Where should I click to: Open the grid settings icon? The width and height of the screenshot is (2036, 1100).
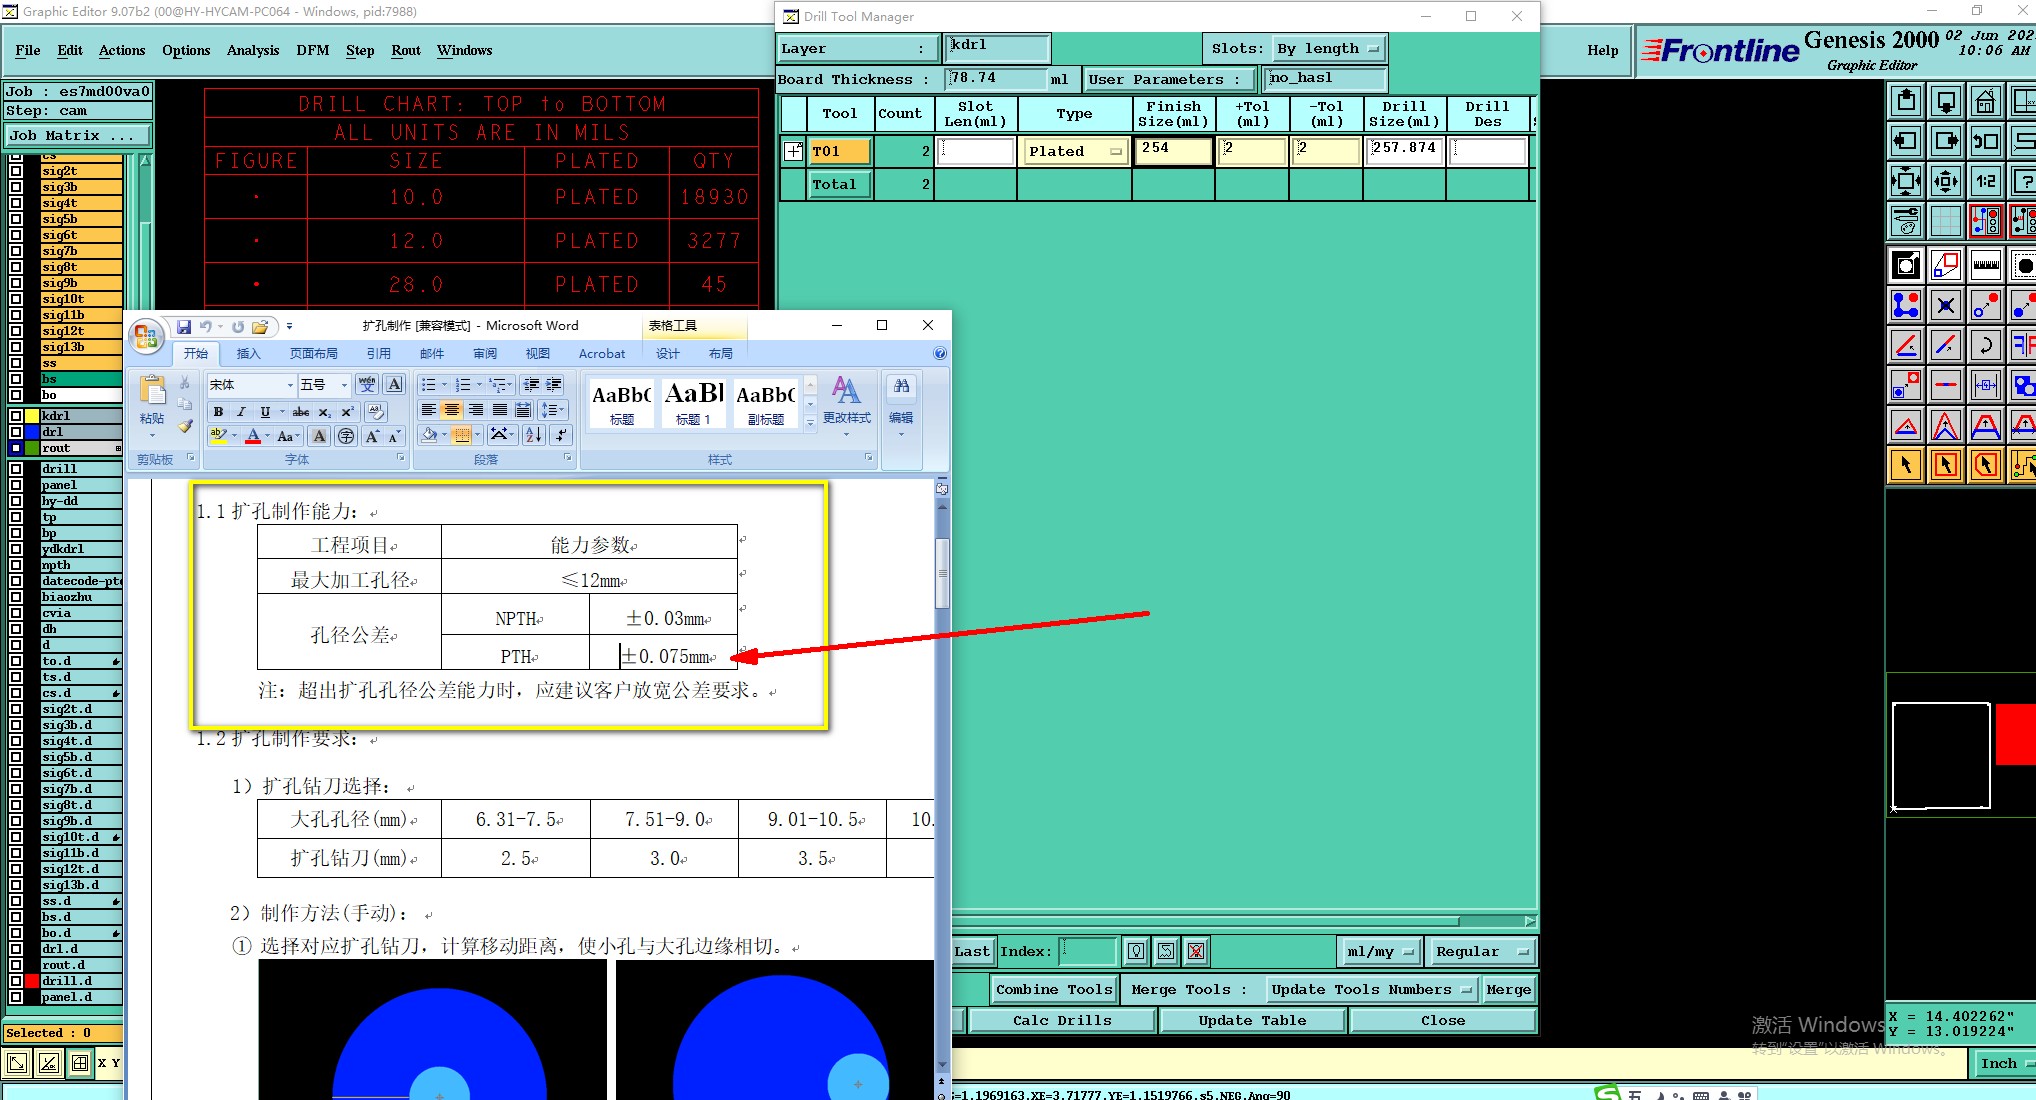(1945, 220)
